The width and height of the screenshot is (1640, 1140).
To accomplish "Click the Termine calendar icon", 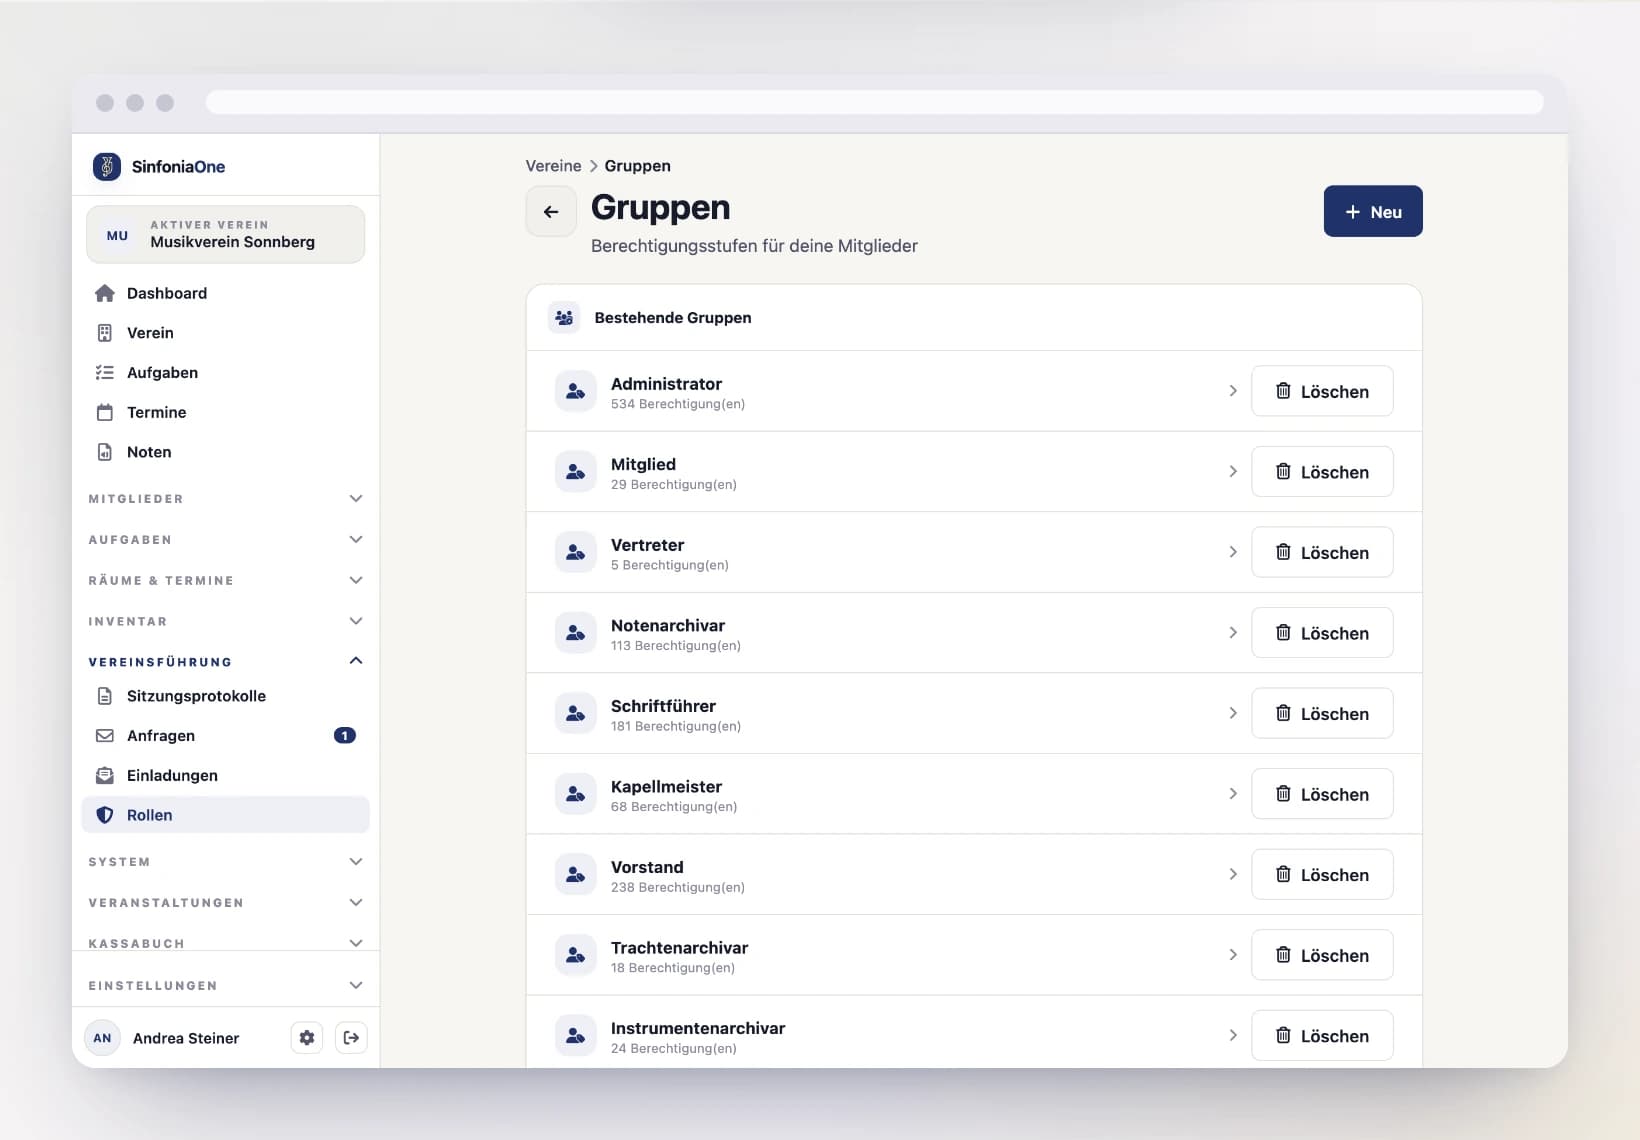I will point(105,412).
